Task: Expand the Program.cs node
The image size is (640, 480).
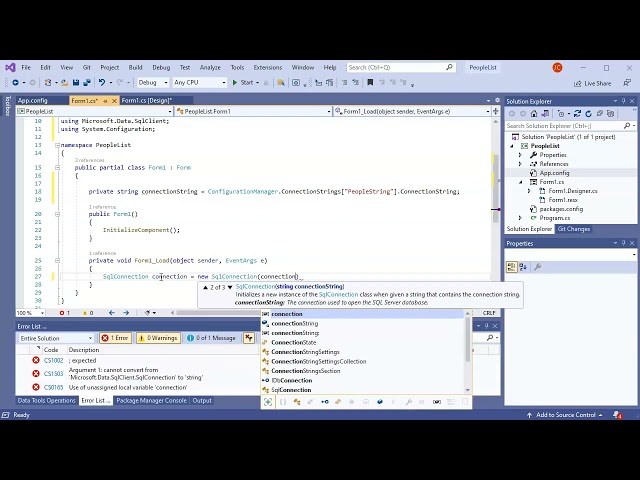Action: pos(520,218)
